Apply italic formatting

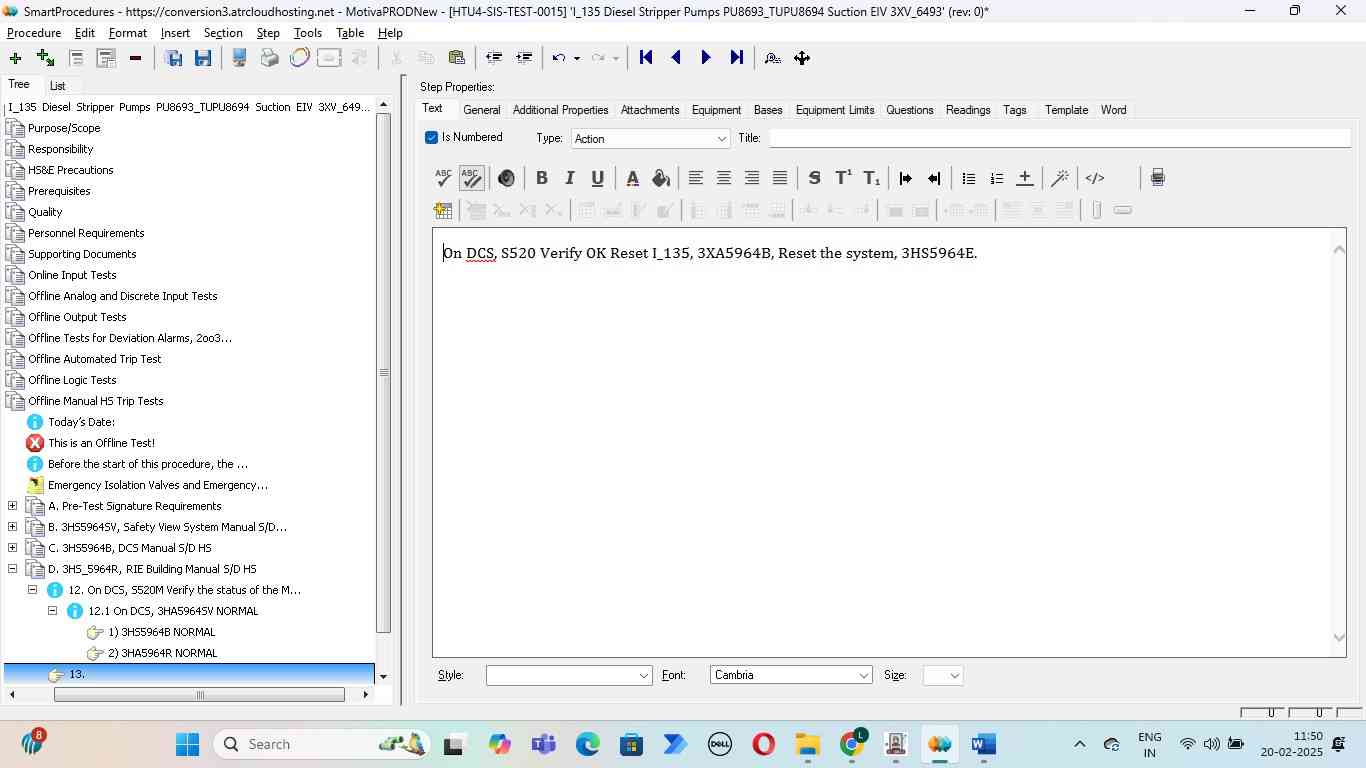point(569,178)
